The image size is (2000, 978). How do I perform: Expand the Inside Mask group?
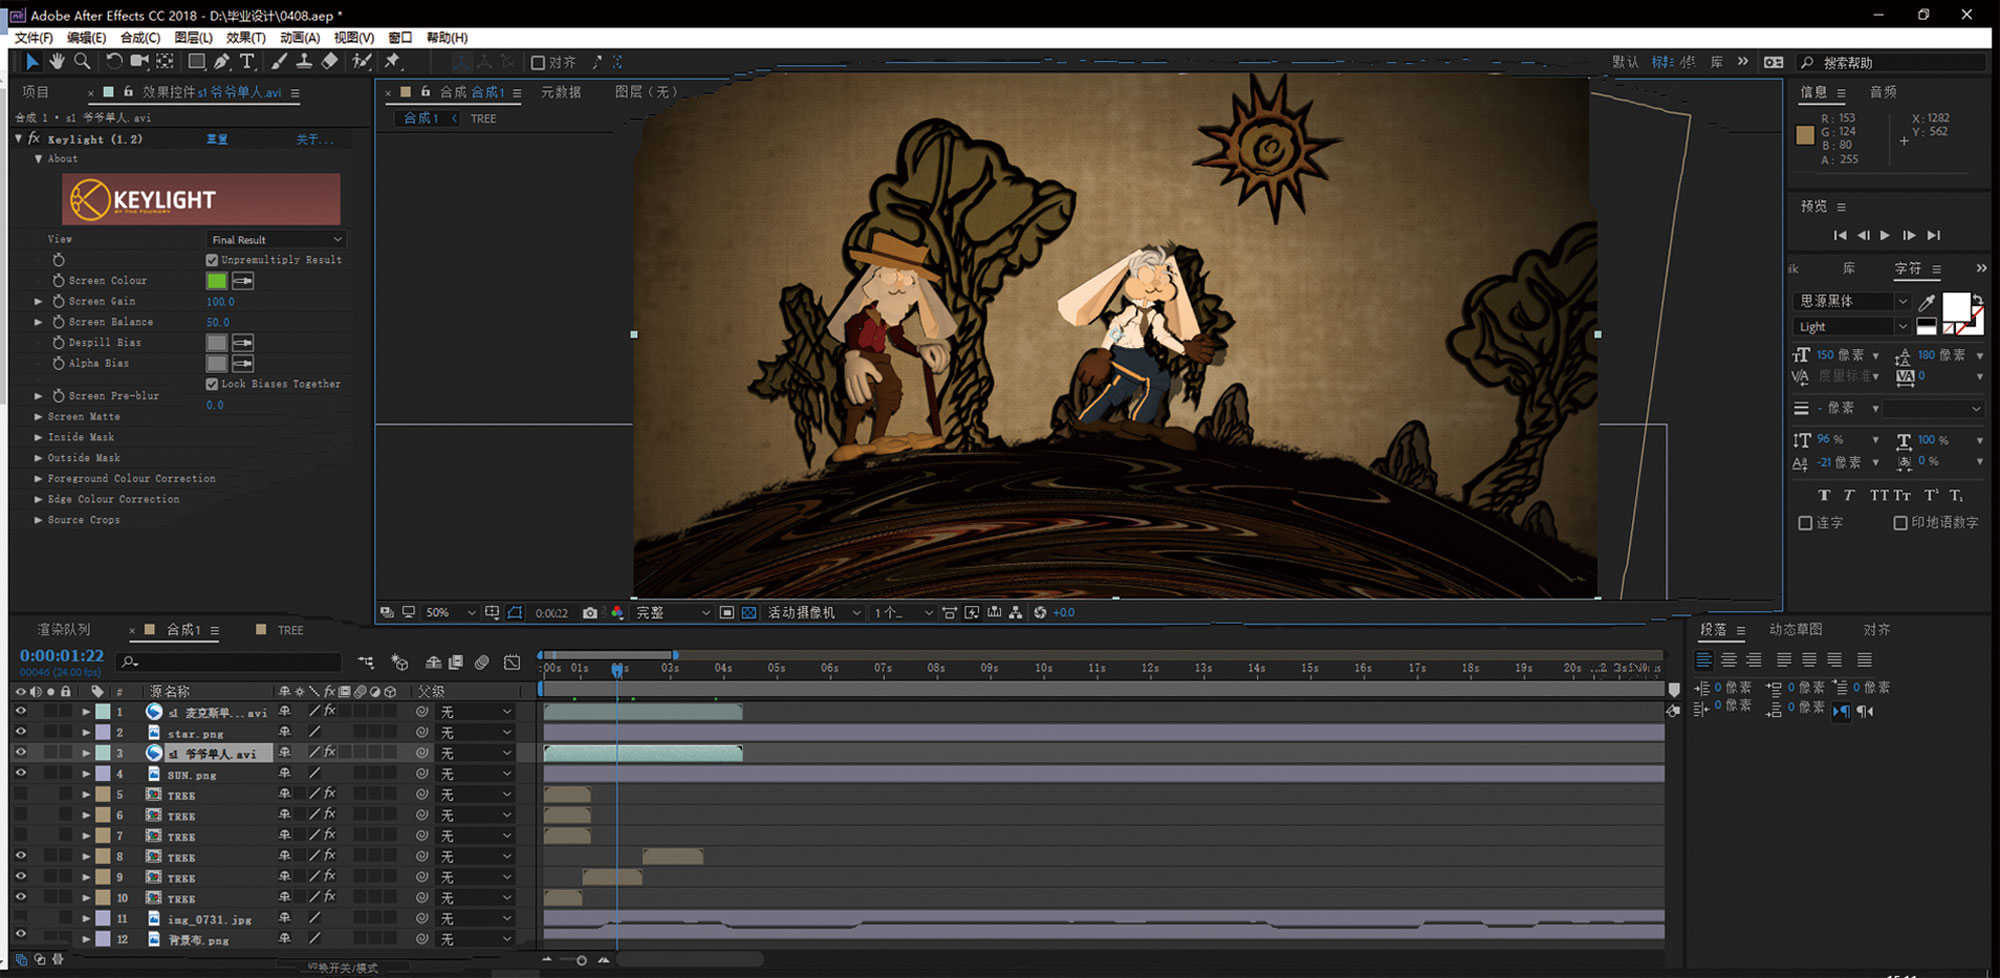(x=38, y=437)
